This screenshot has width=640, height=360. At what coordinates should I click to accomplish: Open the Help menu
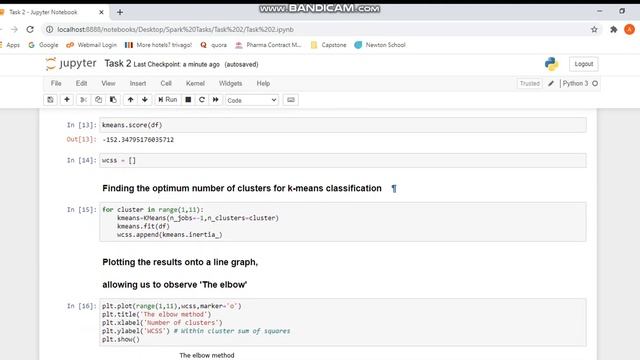(x=263, y=83)
